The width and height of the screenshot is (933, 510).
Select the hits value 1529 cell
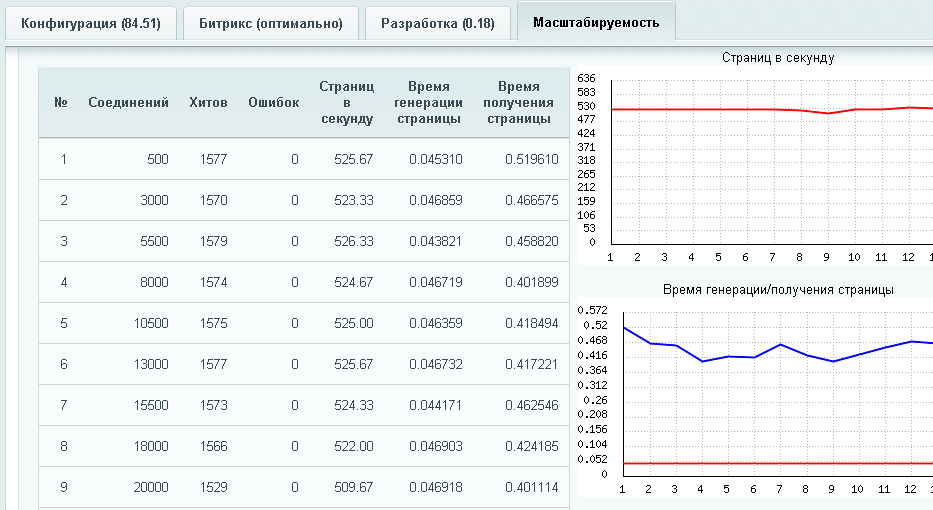coord(213,487)
